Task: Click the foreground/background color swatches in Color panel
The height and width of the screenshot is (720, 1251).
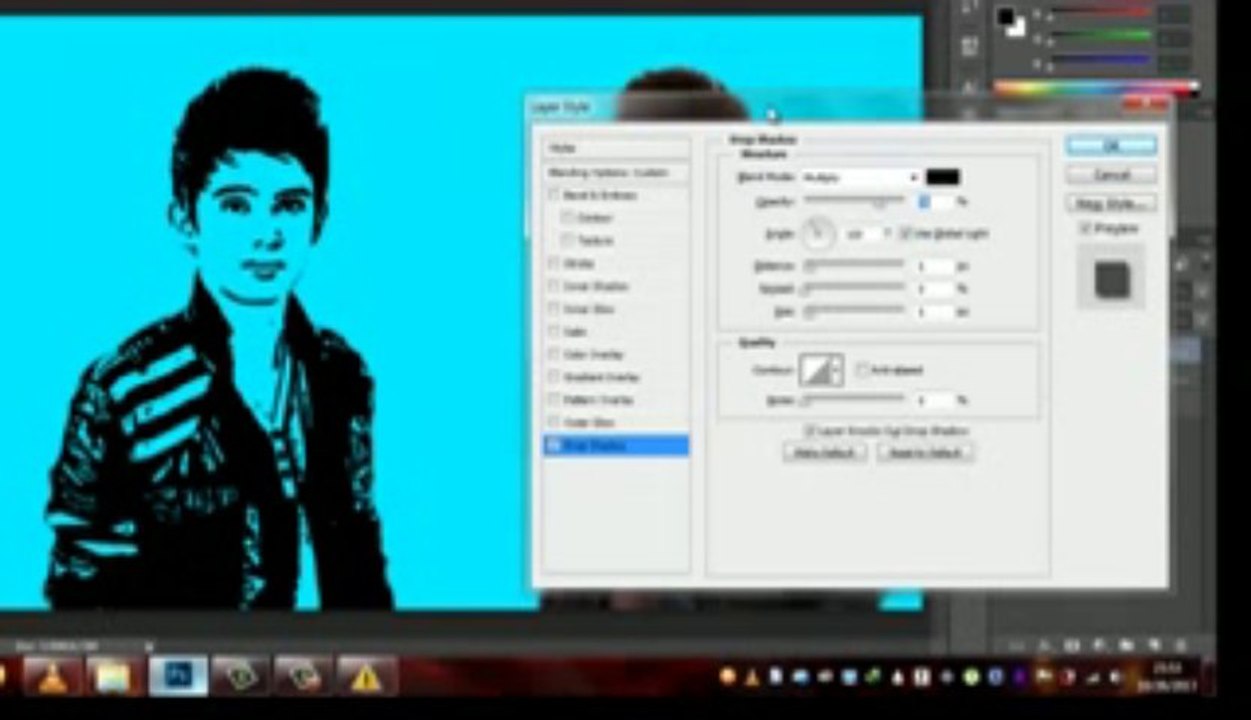Action: click(x=1012, y=20)
